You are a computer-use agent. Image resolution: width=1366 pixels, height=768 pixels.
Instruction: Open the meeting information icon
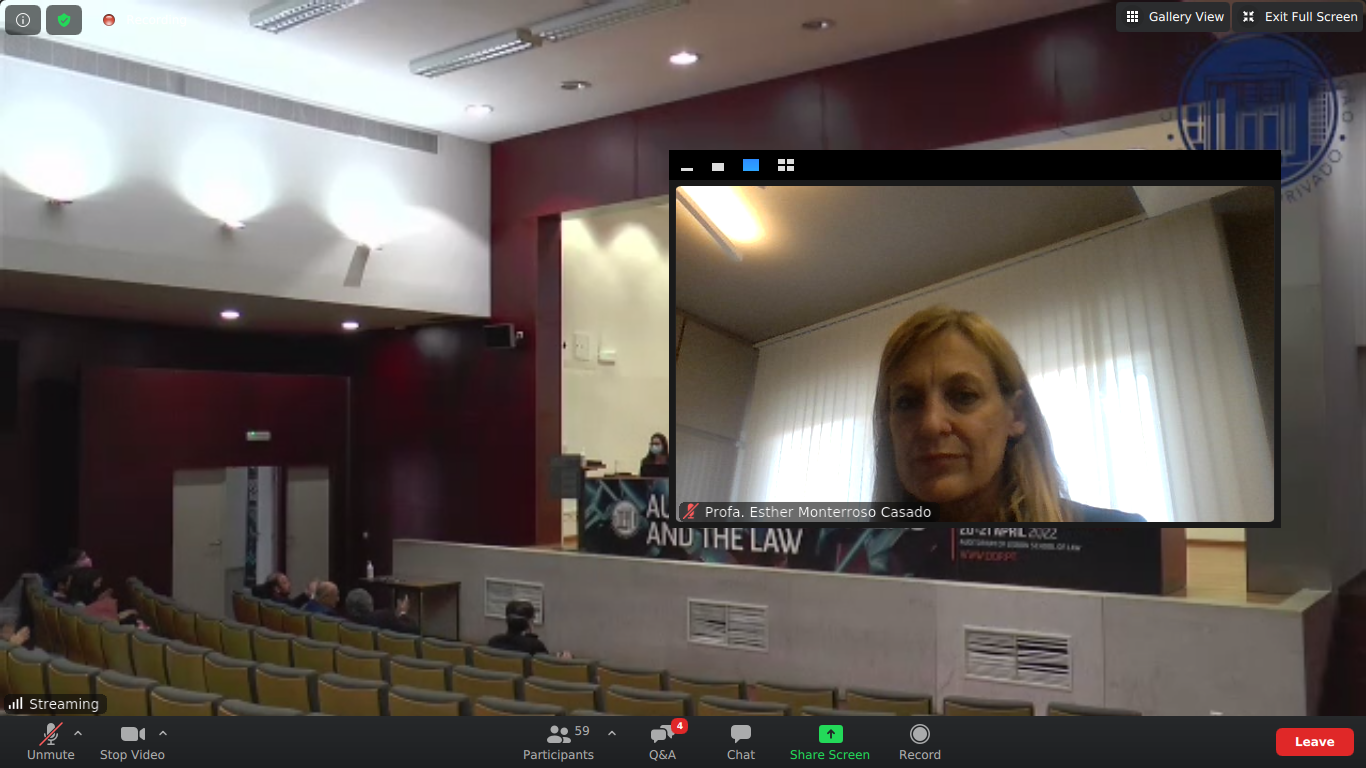[23, 20]
